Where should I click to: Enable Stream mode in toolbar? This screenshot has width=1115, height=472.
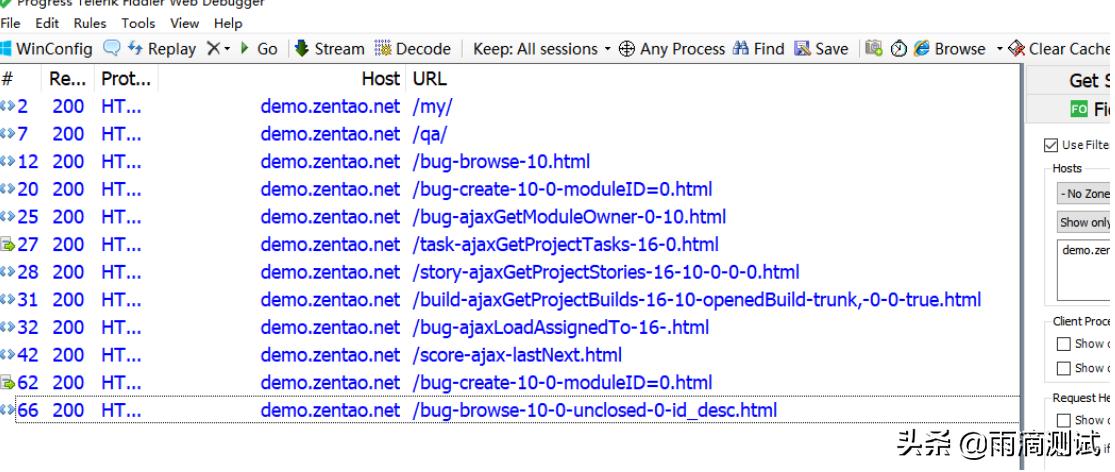pos(329,49)
